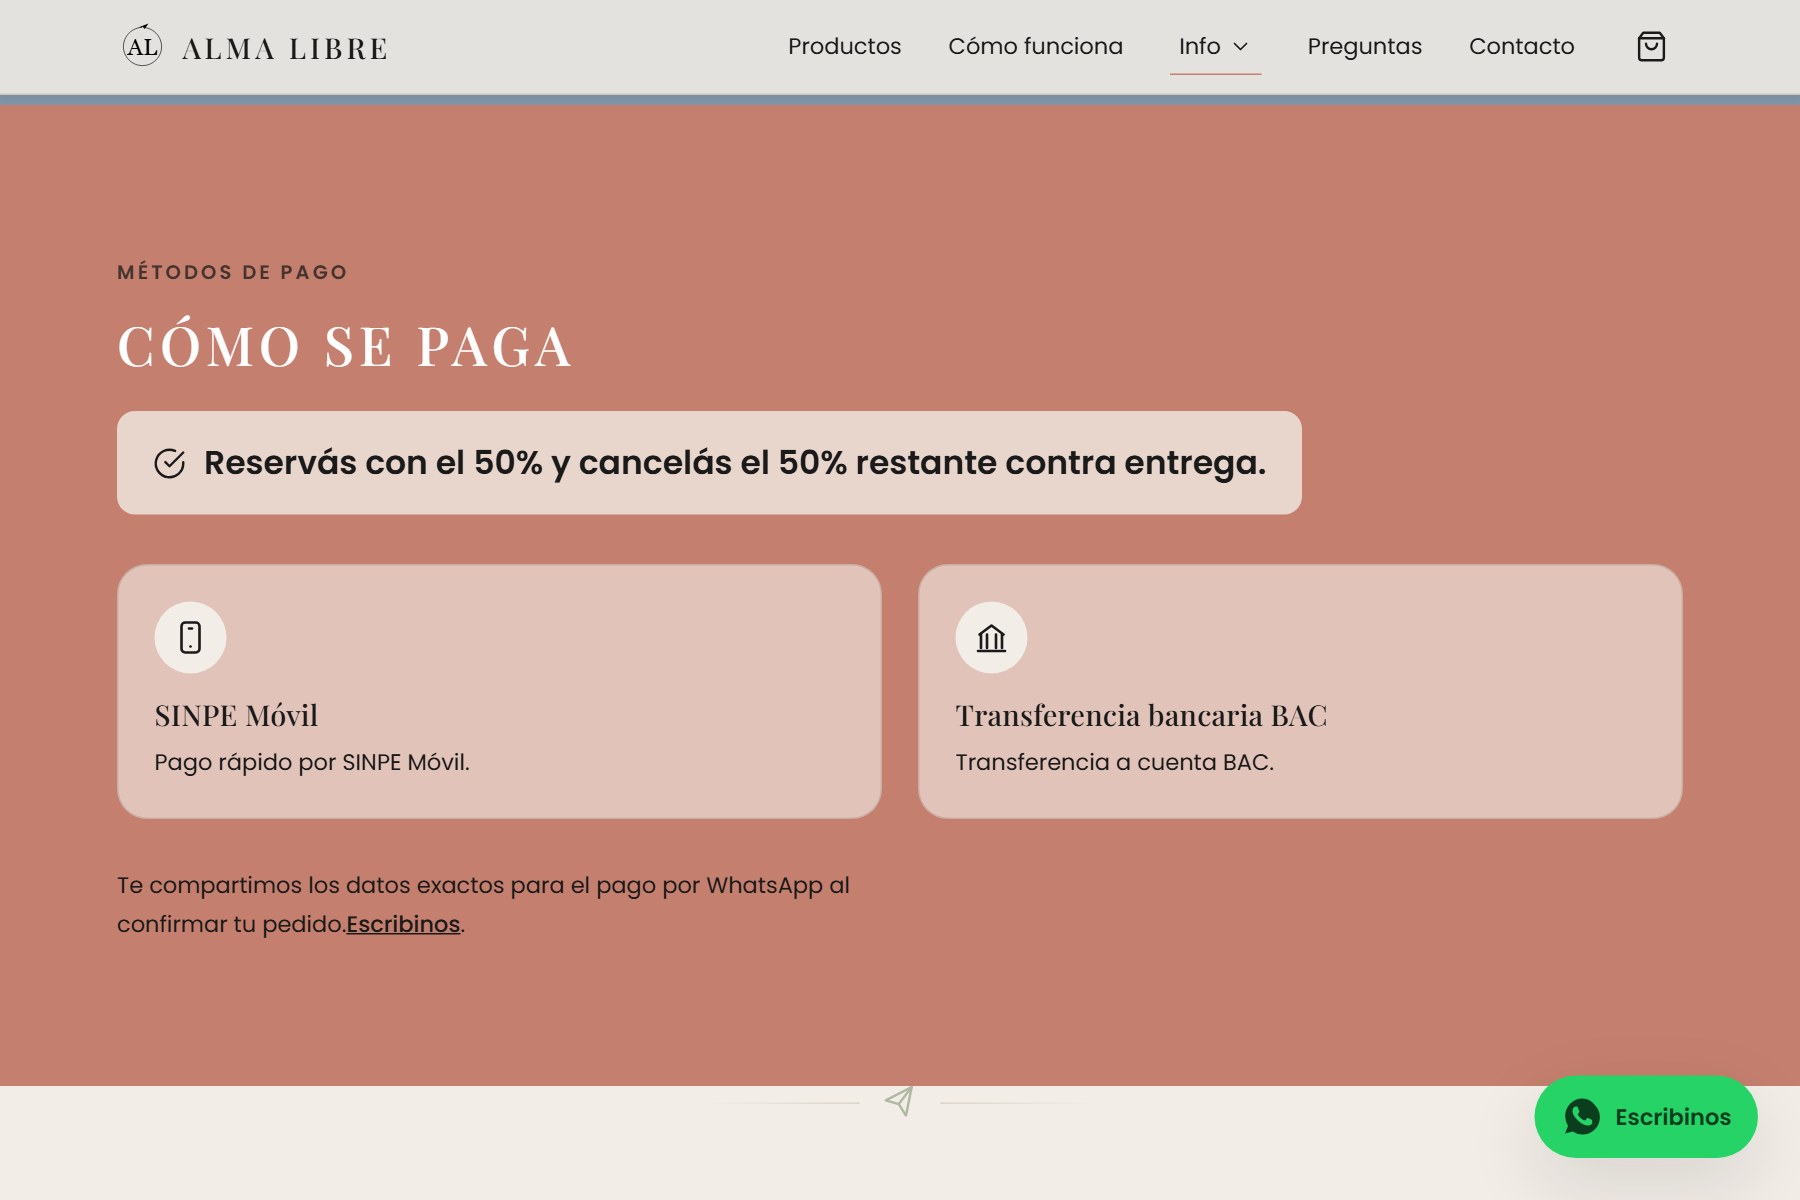This screenshot has width=1800, height=1200.
Task: Click the bank building icon
Action: coord(991,637)
